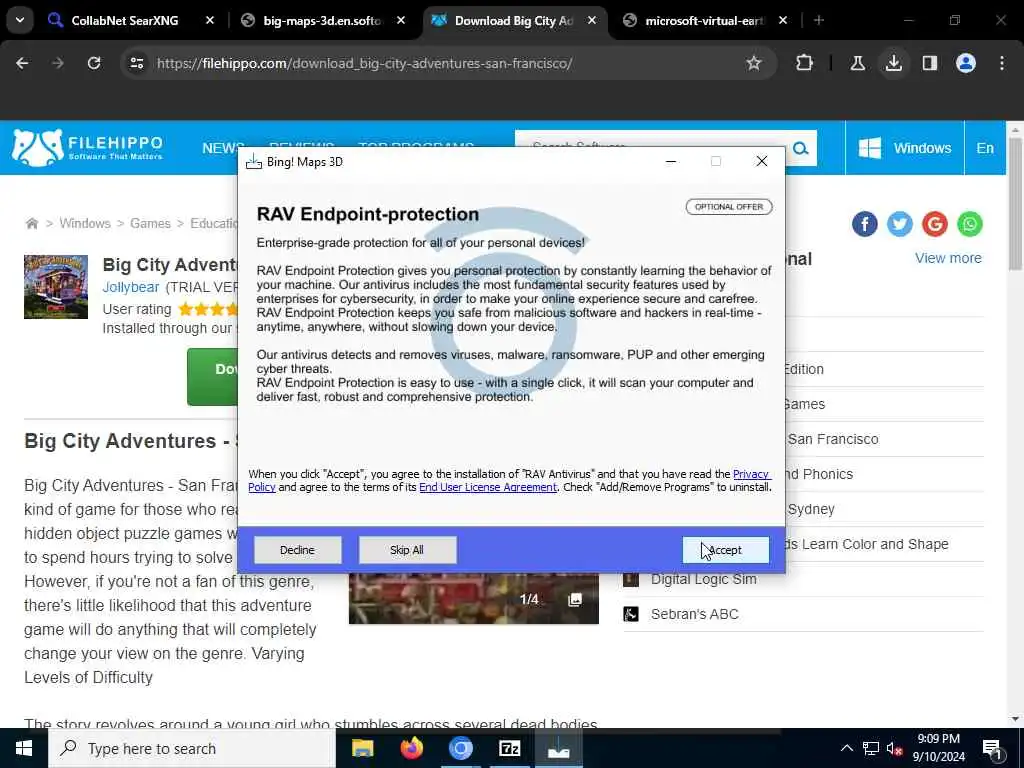1024x768 pixels.
Task: Show hidden system tray icons
Action: pyautogui.click(x=846, y=748)
